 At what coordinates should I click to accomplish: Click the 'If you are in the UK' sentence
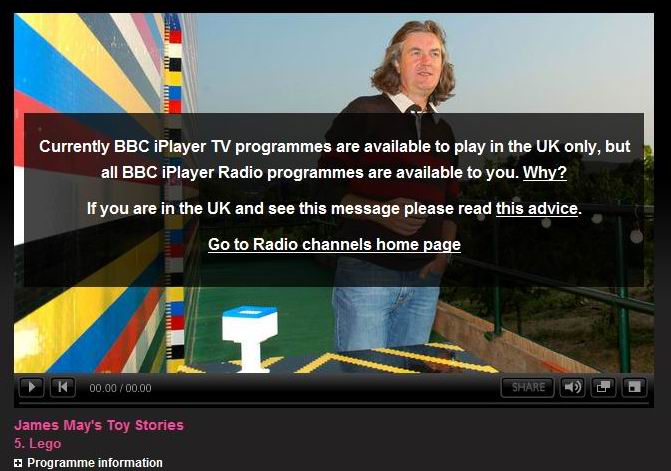pyautogui.click(x=334, y=208)
